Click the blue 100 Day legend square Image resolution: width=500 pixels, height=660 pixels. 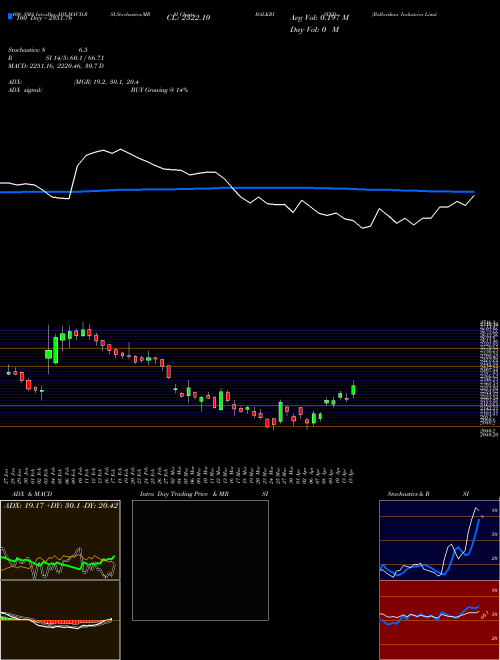tap(11, 16)
